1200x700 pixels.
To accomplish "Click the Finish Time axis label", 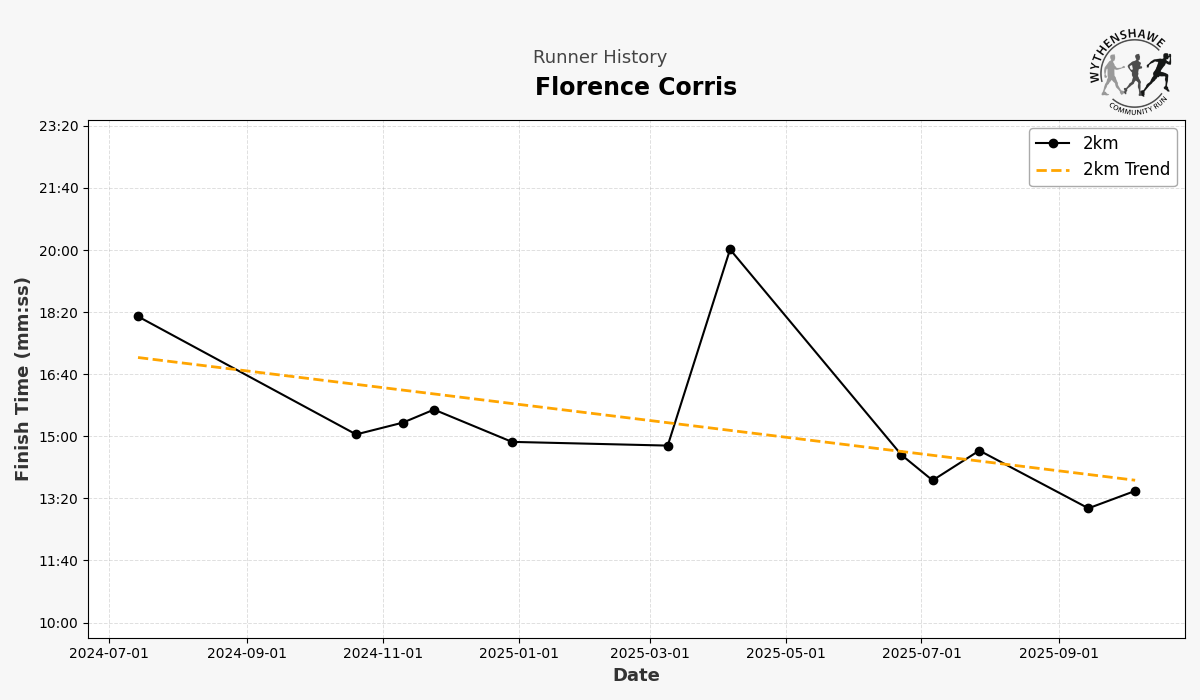I will click(23, 379).
